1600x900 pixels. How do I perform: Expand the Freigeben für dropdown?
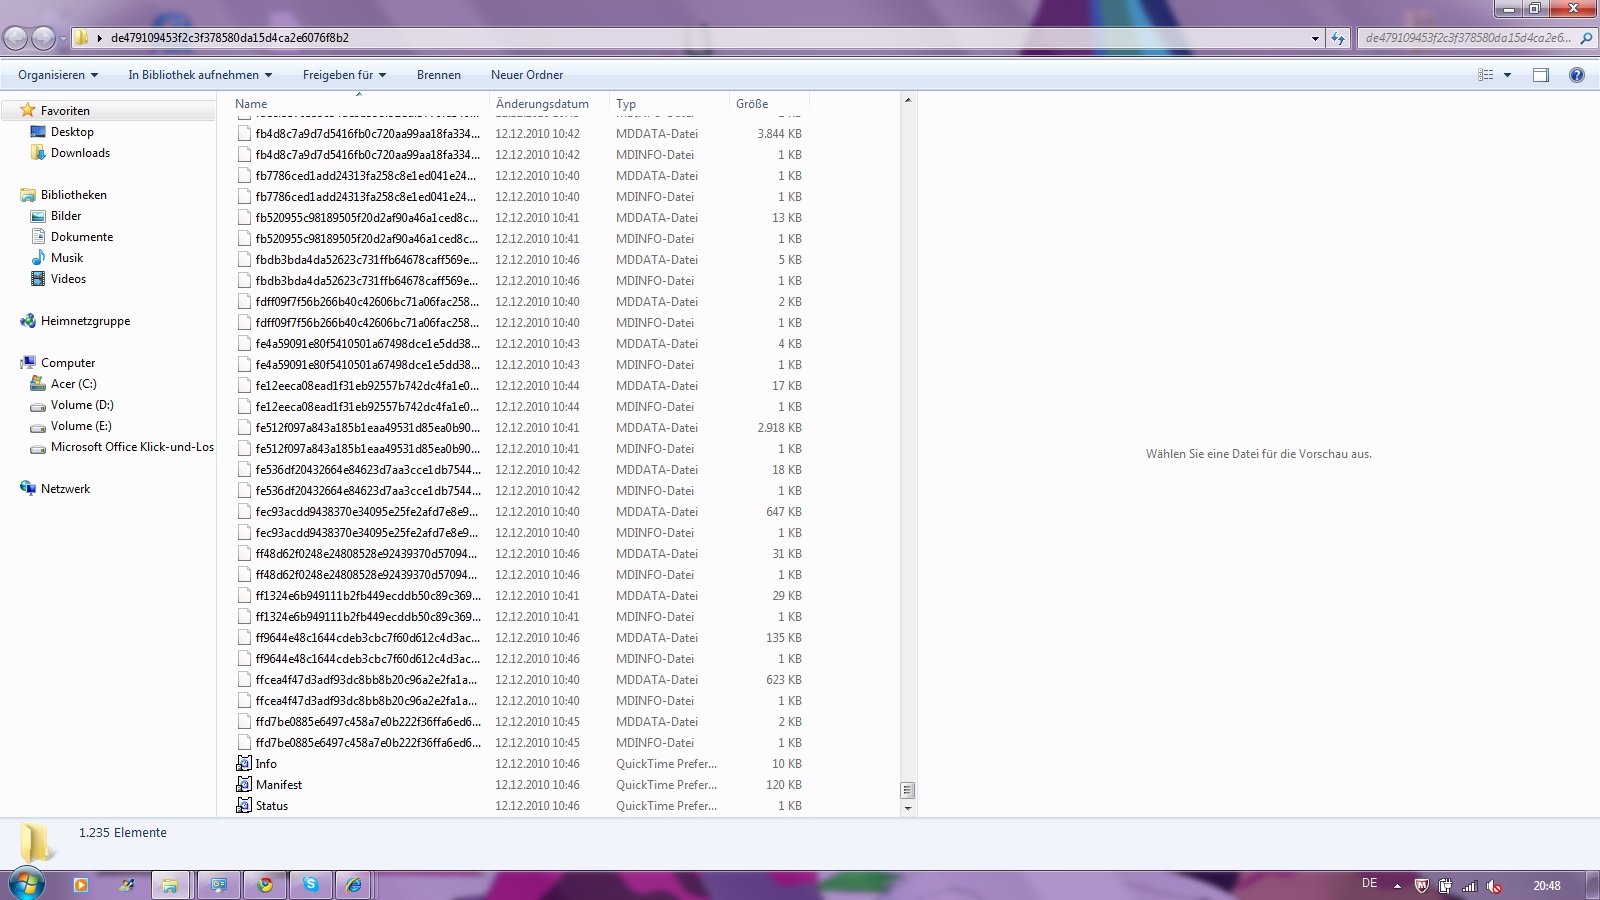(x=344, y=75)
